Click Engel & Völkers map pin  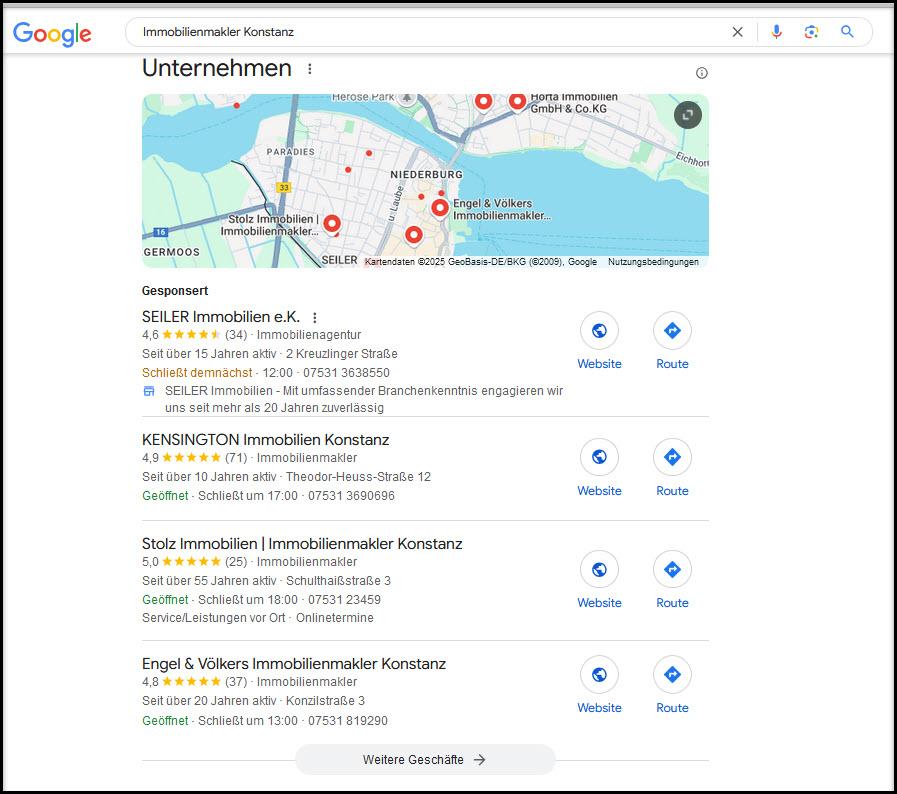[439, 208]
